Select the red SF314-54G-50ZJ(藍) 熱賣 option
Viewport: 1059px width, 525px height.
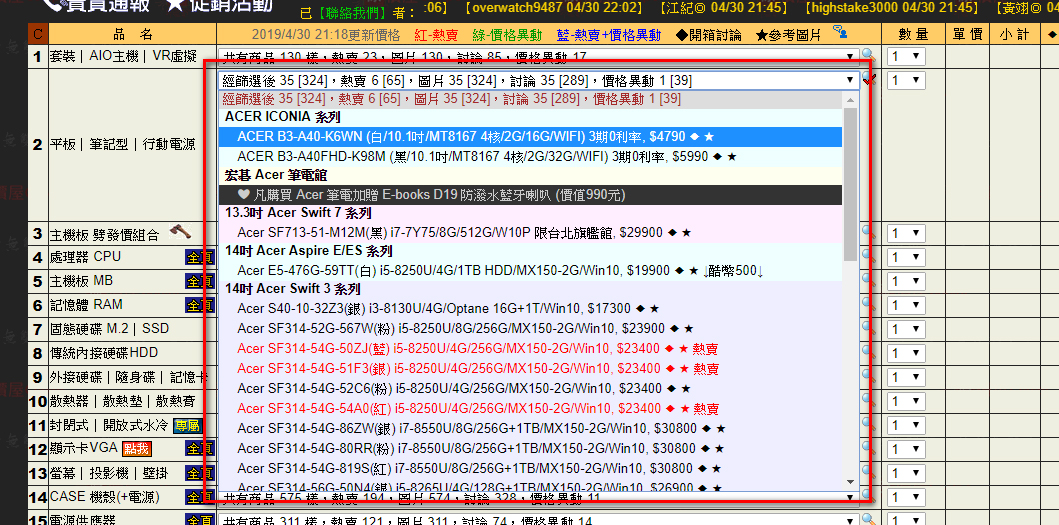(x=530, y=349)
